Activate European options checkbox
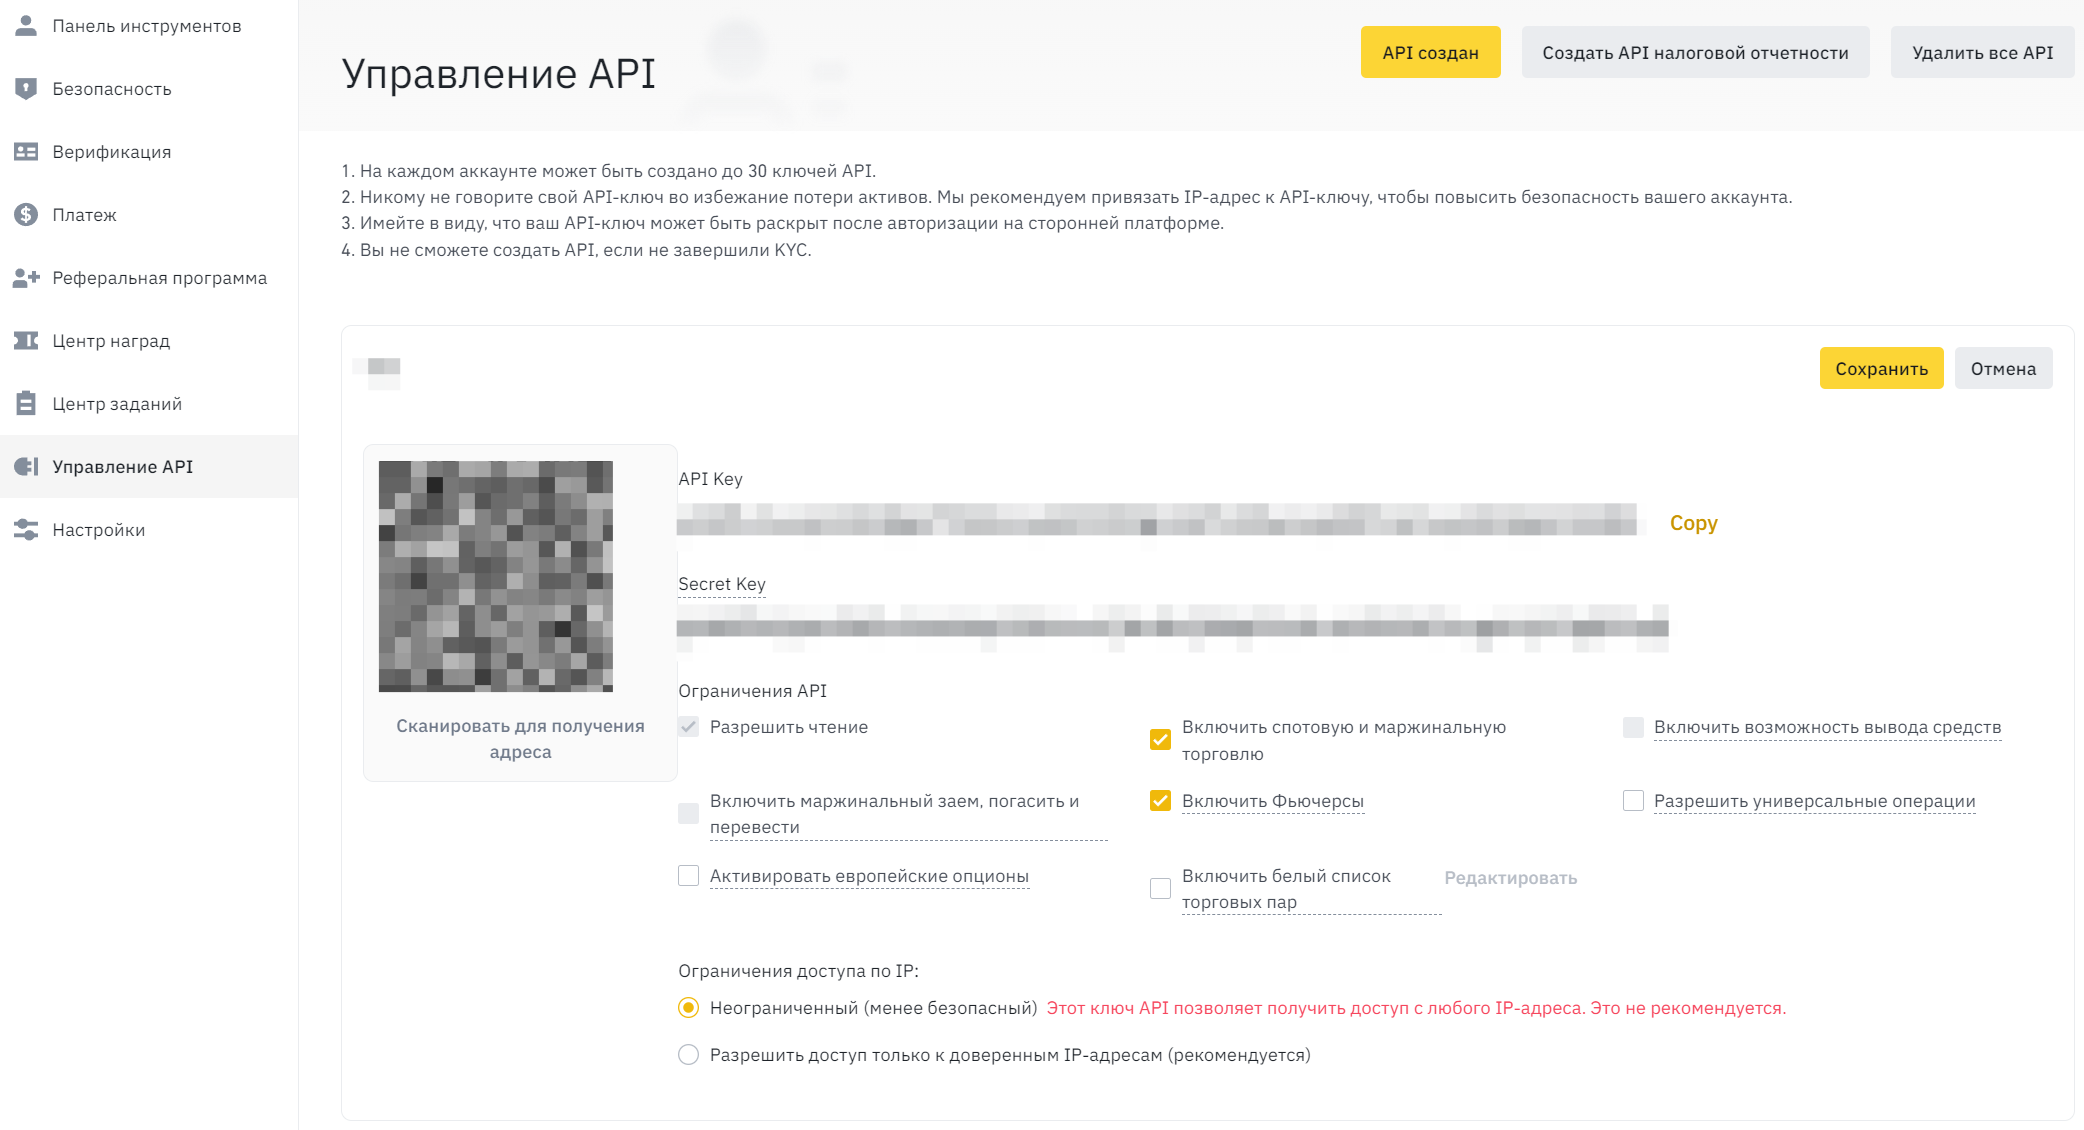 (688, 875)
